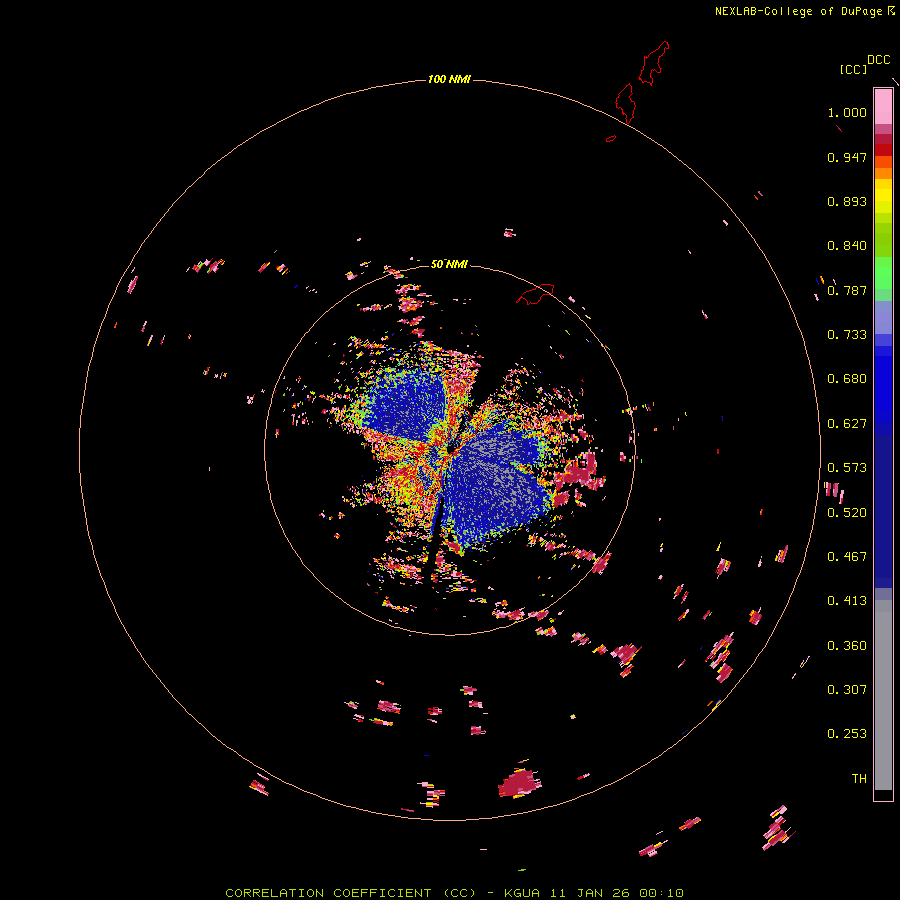The image size is (900, 900).
Task: Select the 0.680 color bar value
Action: pyautogui.click(x=847, y=379)
